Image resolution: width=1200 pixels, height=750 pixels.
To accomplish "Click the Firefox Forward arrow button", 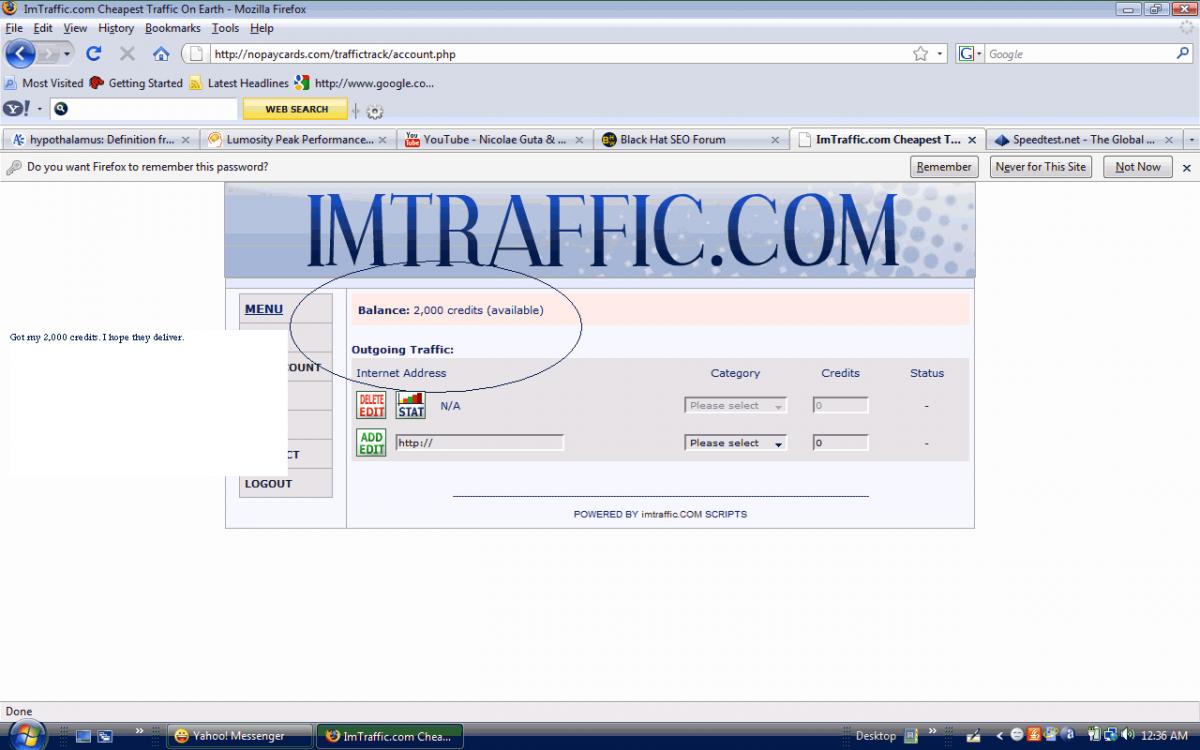I will point(48,53).
